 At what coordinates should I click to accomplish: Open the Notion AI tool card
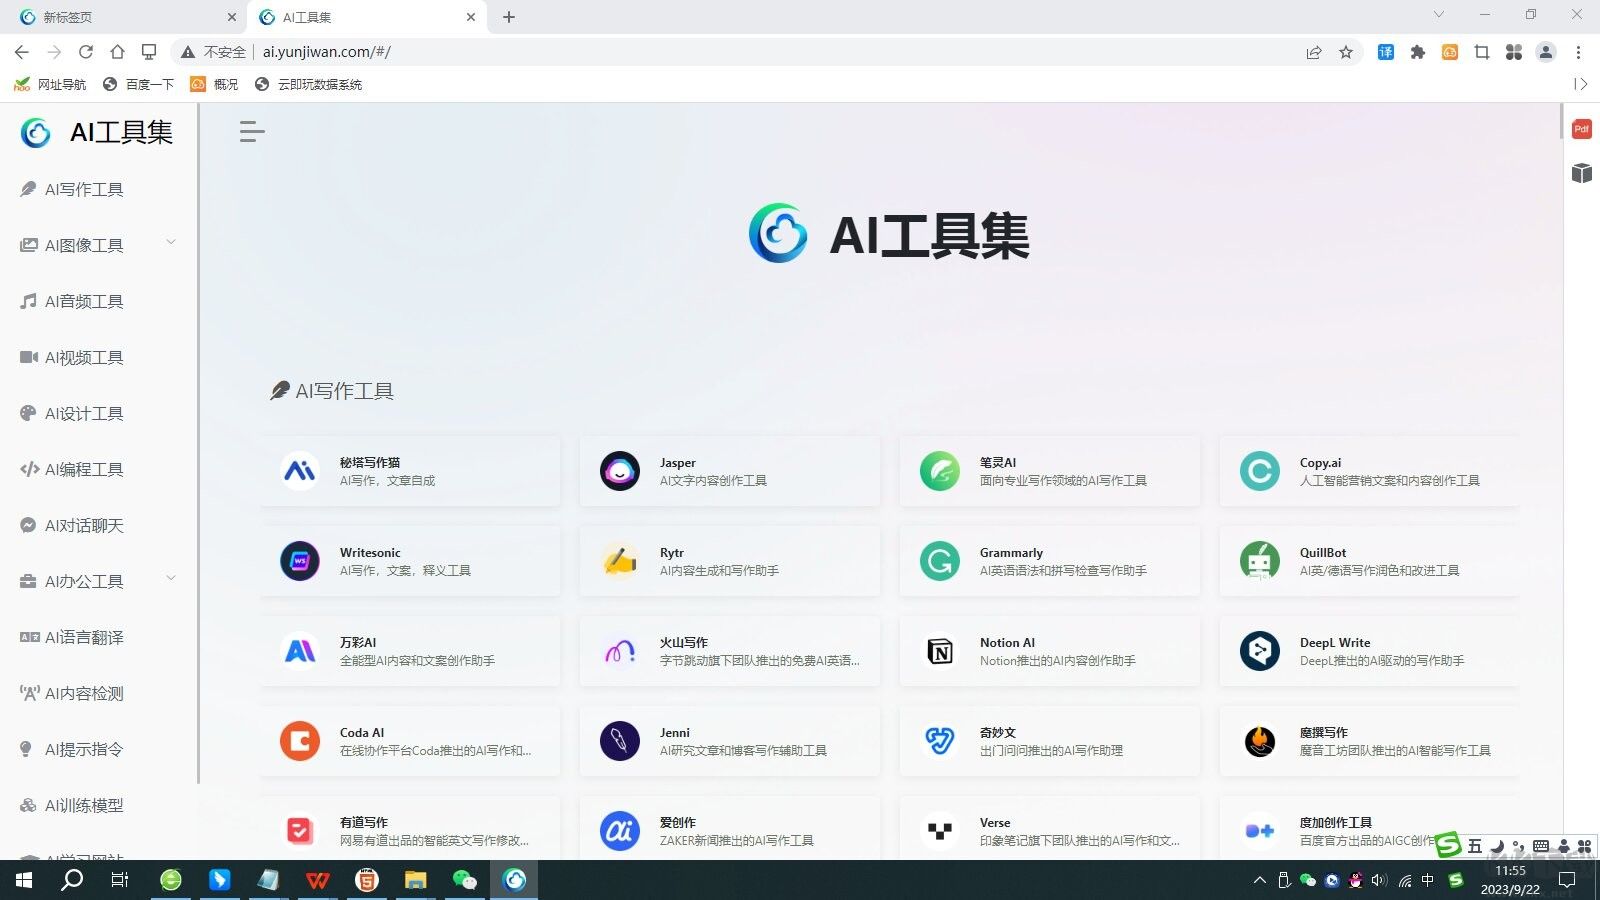1049,650
